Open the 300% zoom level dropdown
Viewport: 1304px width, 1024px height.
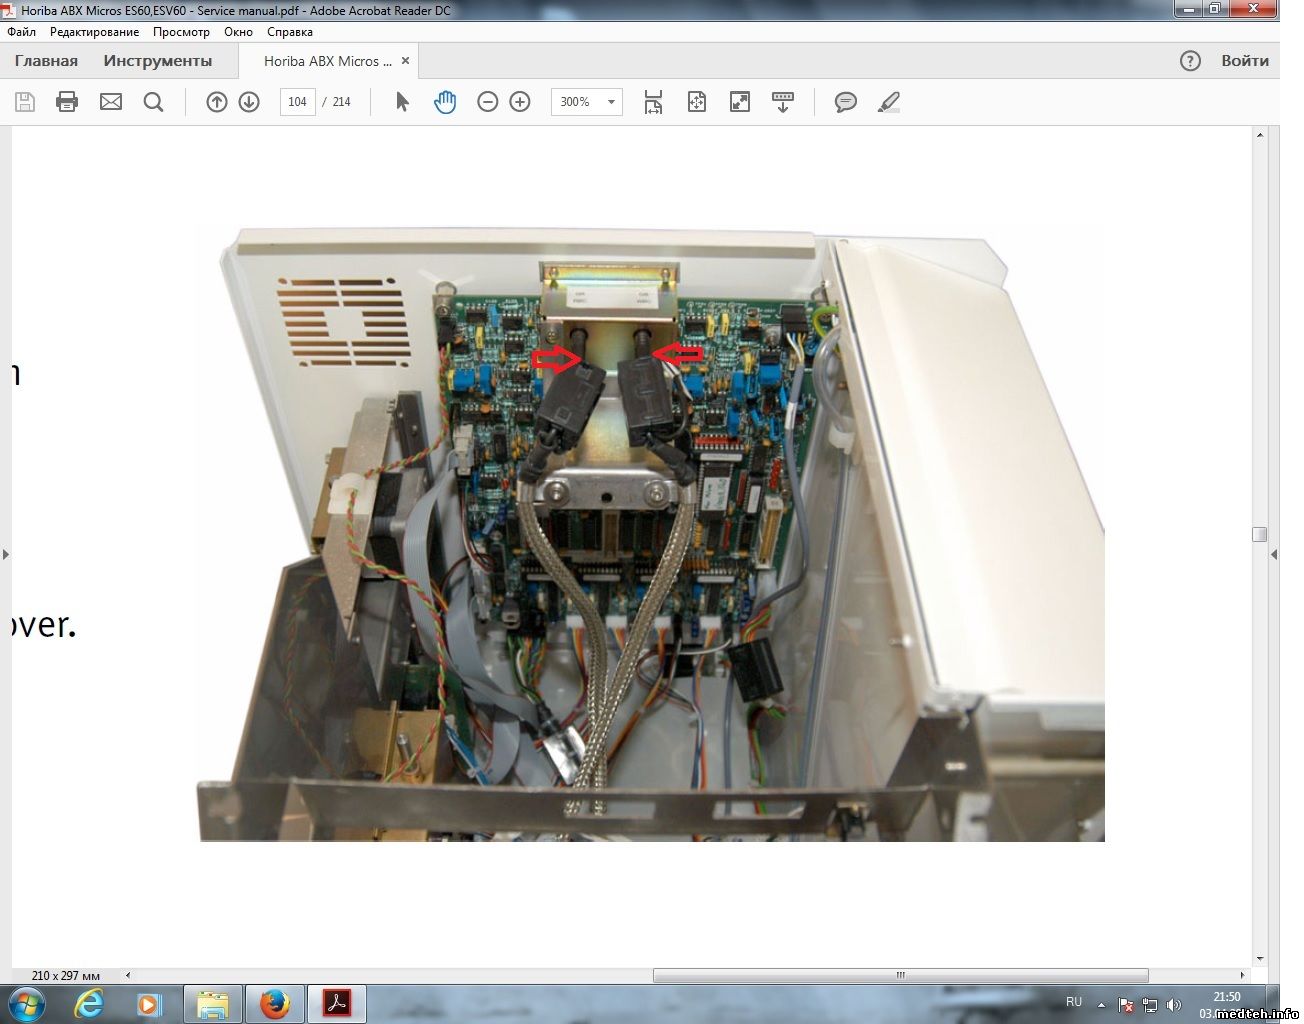click(611, 102)
